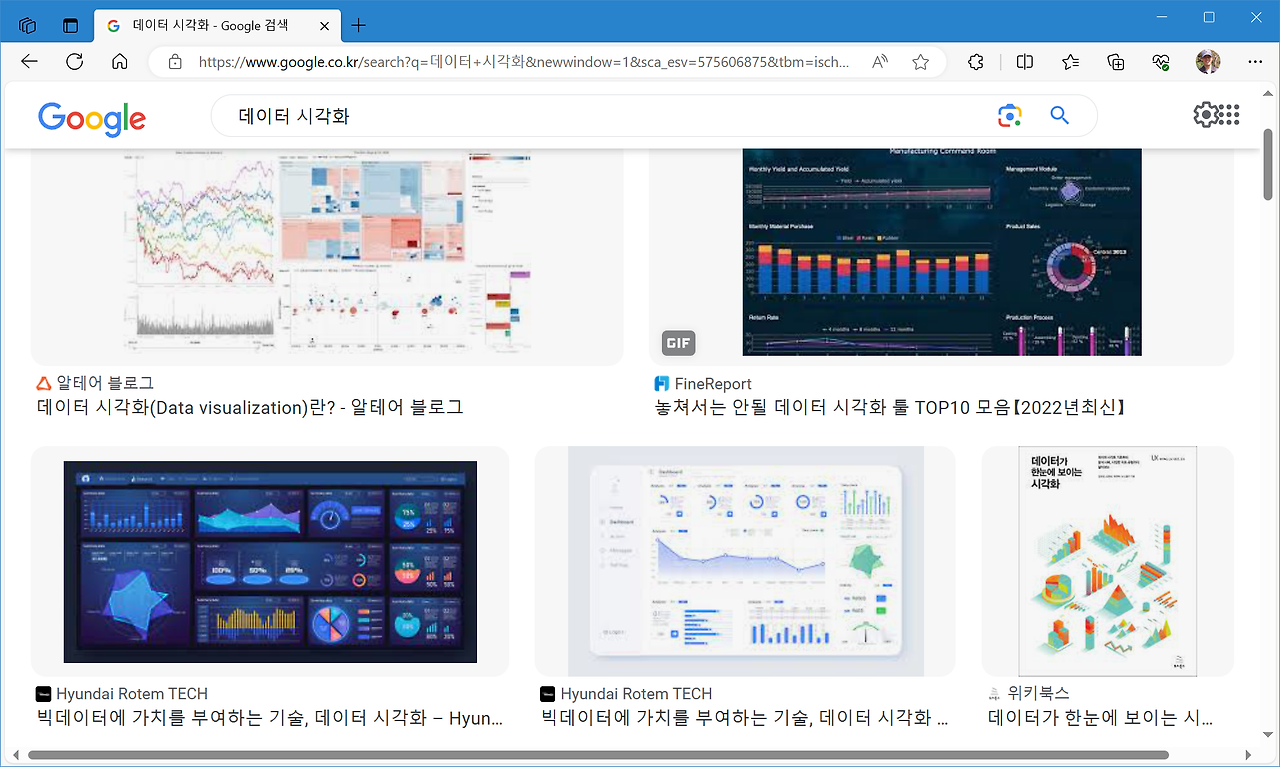Click the 위키북스 favicon
The height and width of the screenshot is (767, 1280).
click(995, 694)
